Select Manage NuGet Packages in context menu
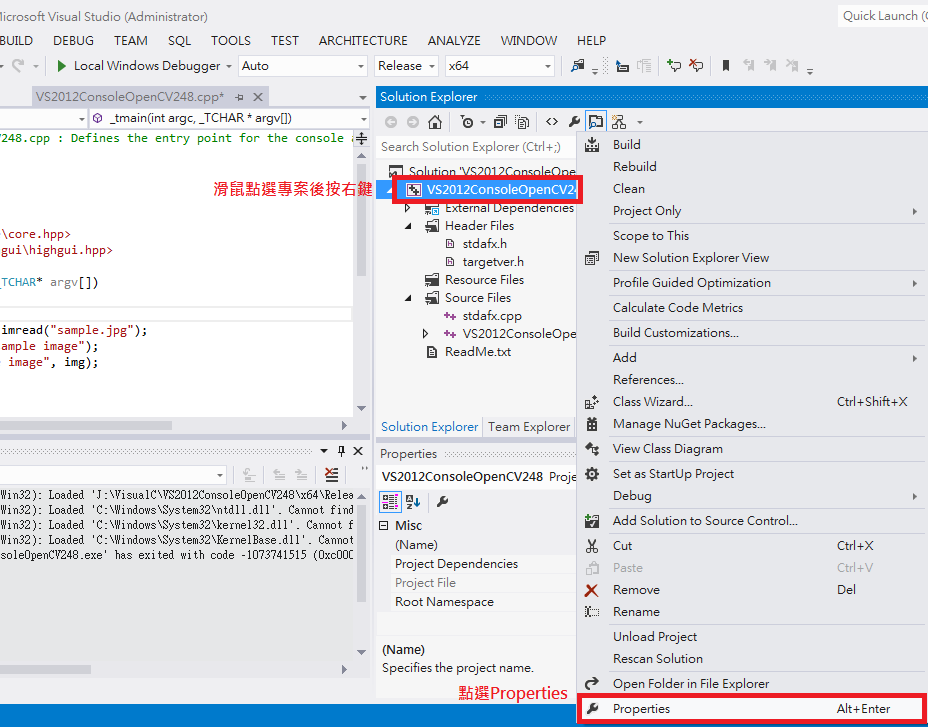Screen dimensions: 928x727 [751, 424]
